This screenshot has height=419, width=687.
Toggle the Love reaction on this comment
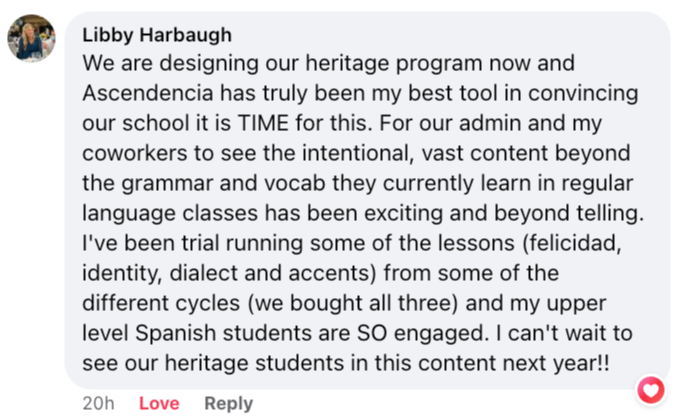coord(159,403)
